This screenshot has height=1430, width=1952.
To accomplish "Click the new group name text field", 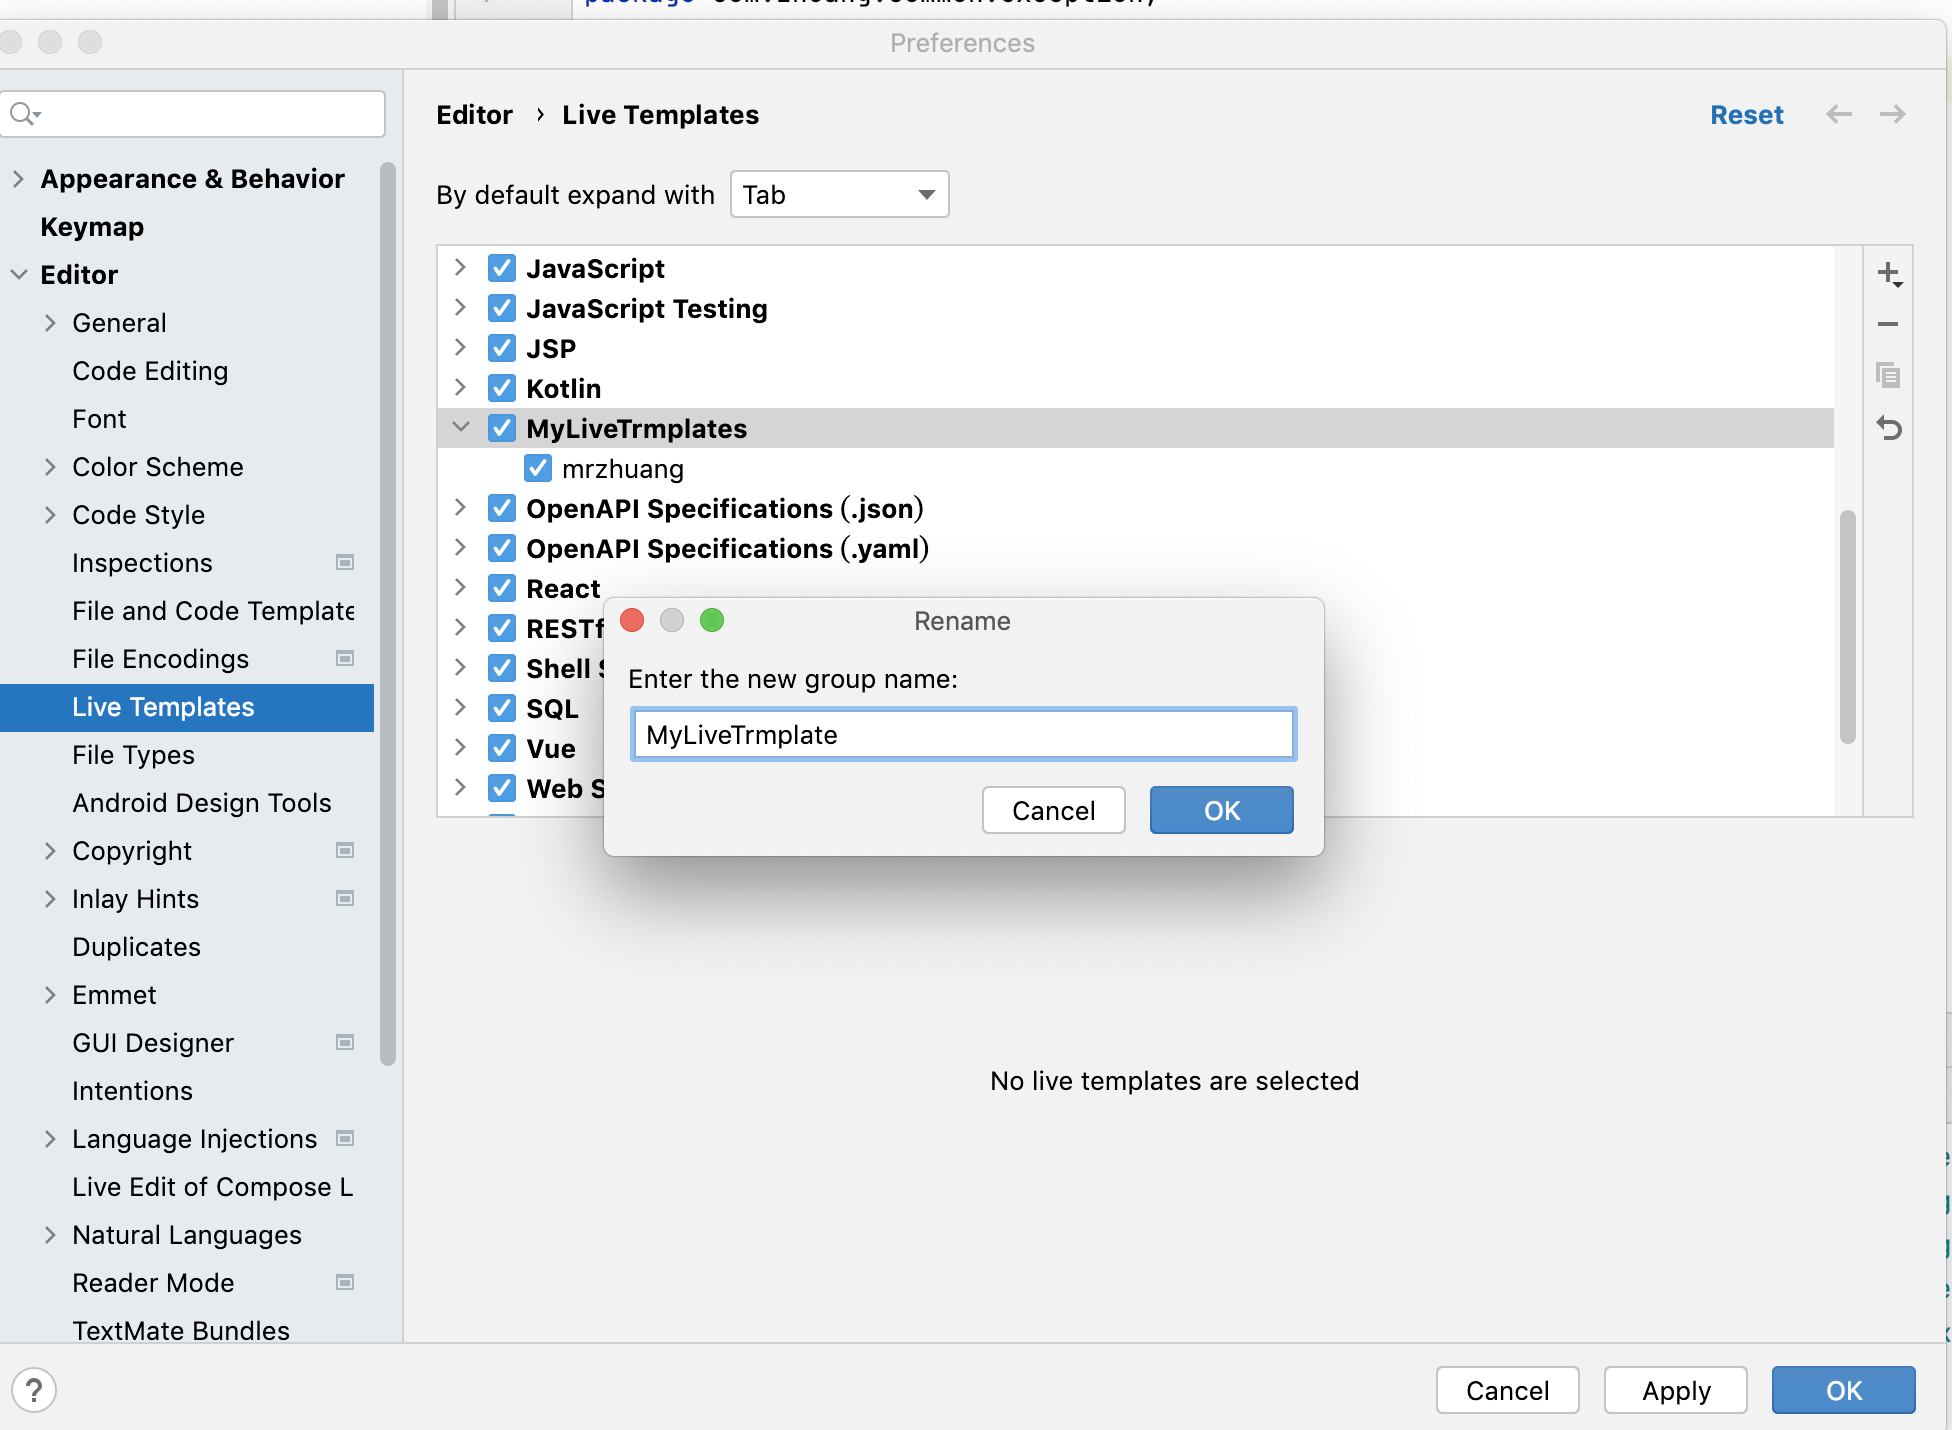I will (x=963, y=735).
